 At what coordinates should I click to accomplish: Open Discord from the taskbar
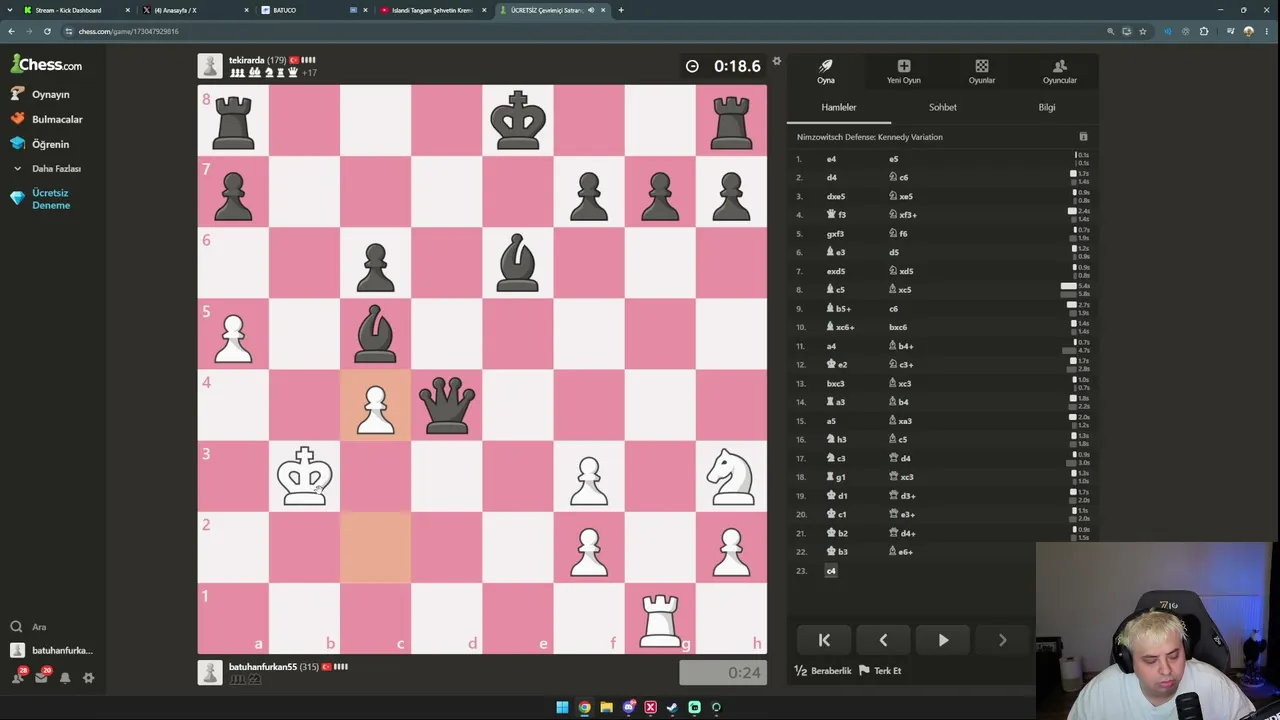click(628, 708)
